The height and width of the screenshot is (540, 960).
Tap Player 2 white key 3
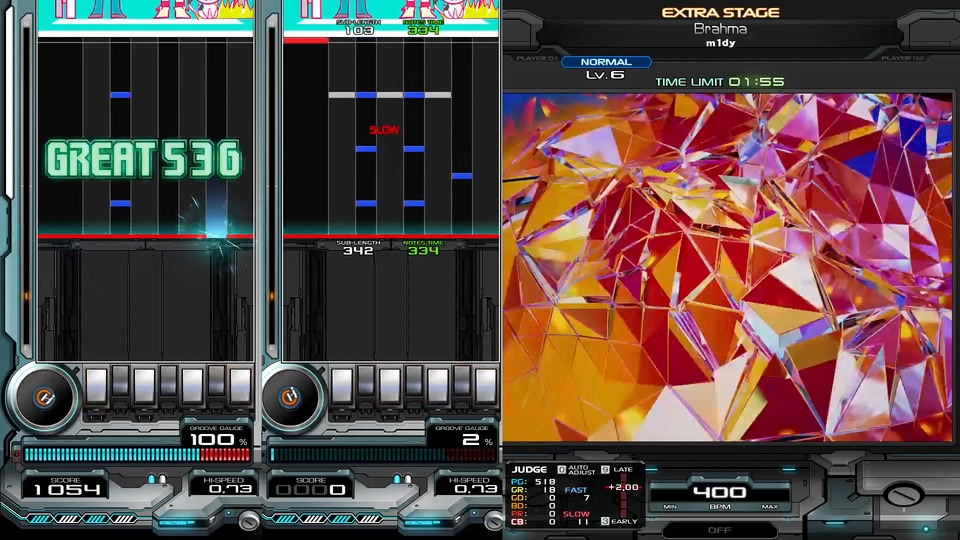(x=390, y=386)
